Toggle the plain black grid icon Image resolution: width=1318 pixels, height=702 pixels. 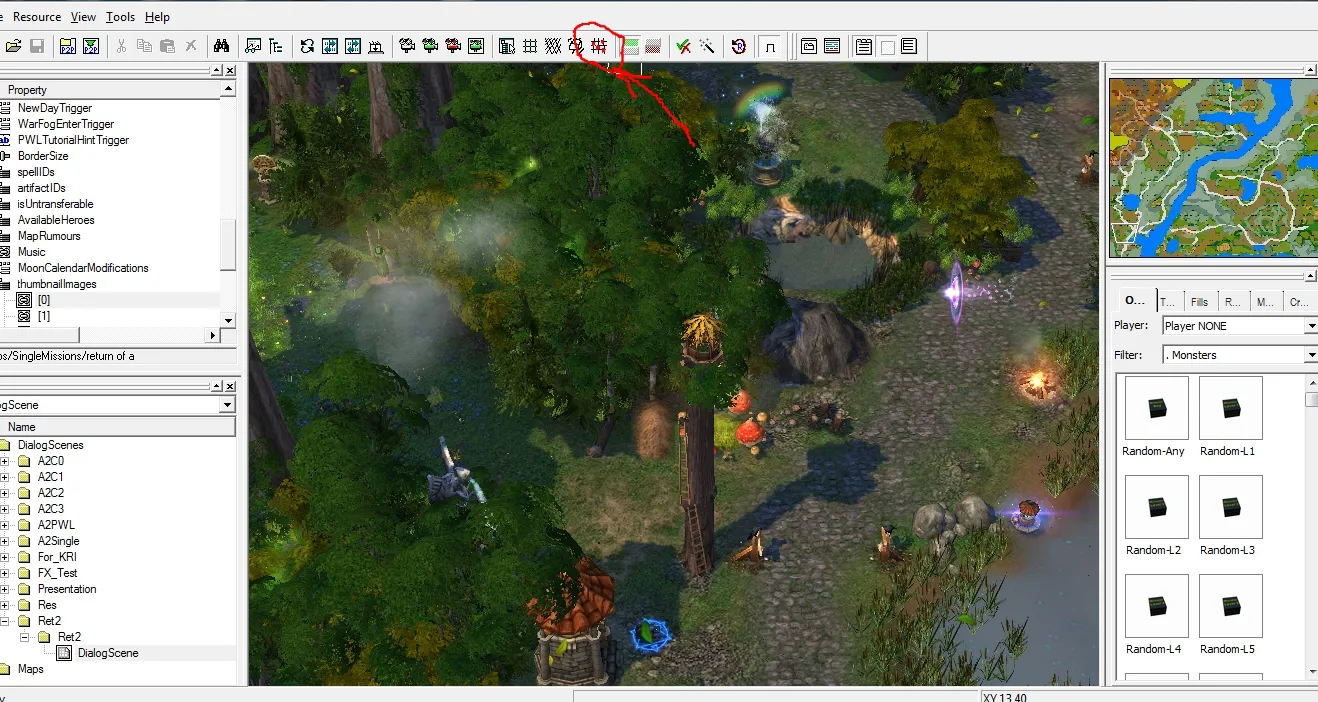530,46
